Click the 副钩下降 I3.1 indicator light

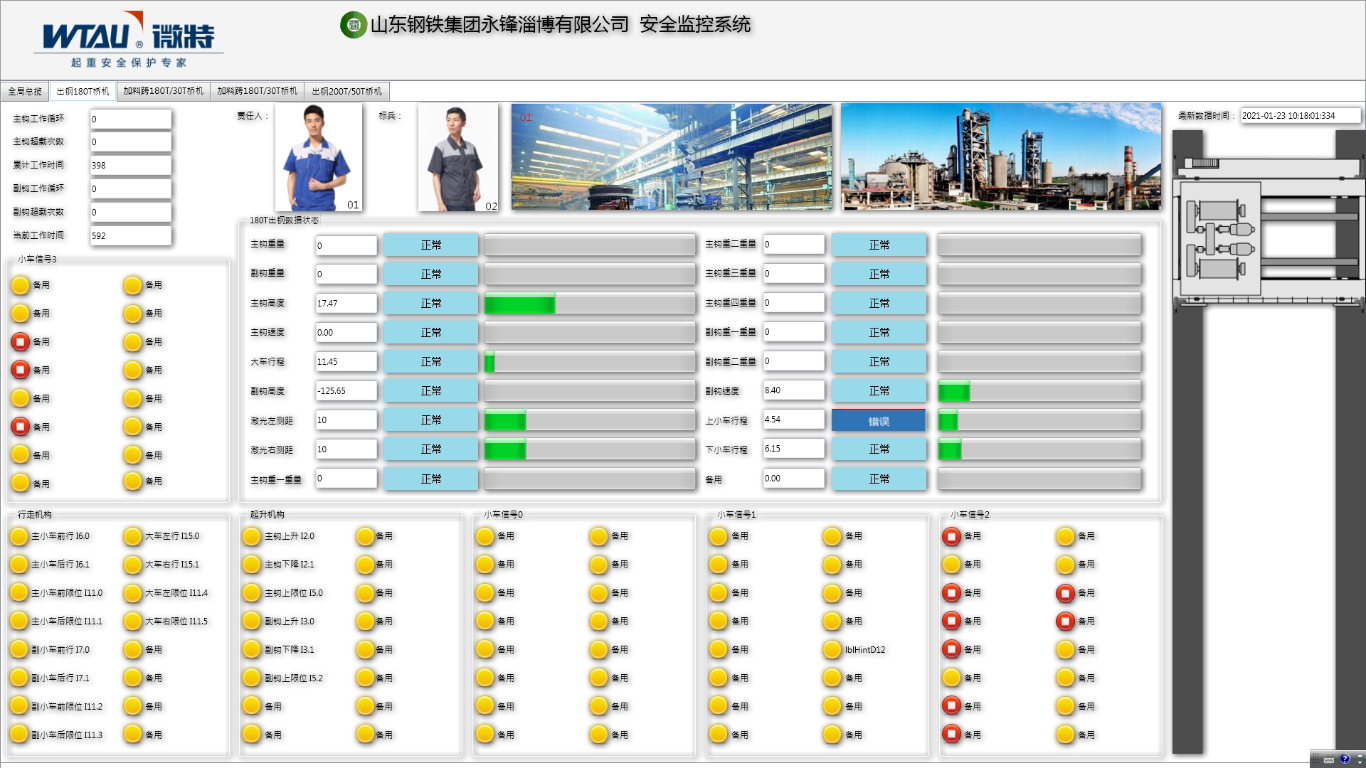point(252,650)
